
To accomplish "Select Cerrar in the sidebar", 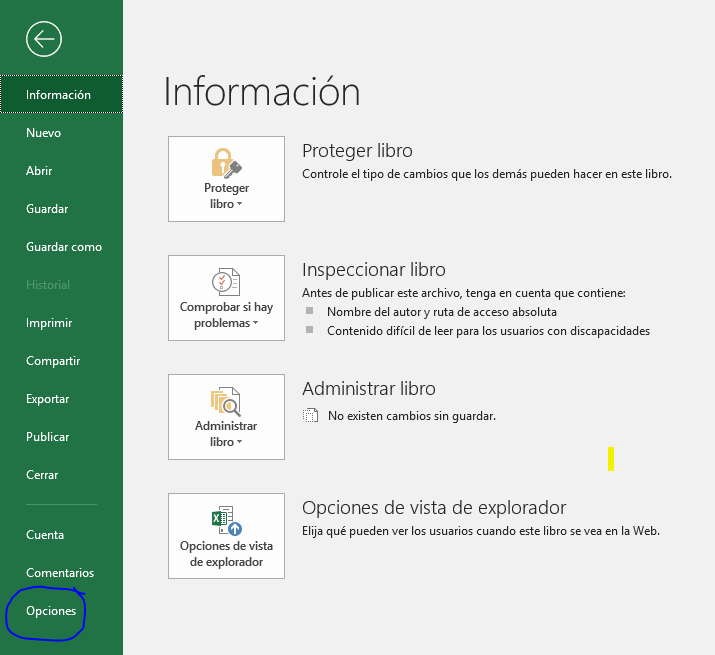I will pos(62,475).
